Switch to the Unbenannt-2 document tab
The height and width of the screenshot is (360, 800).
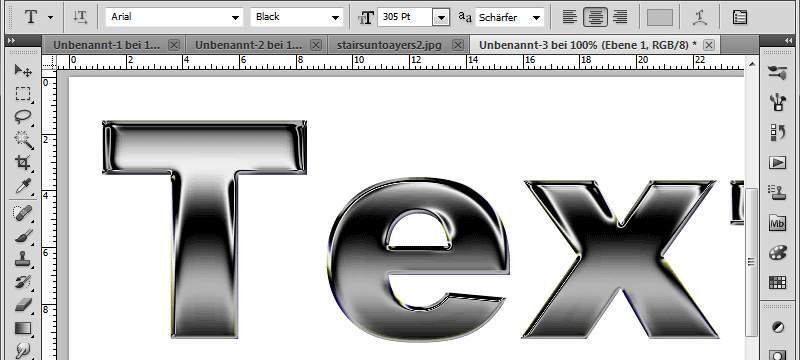(249, 45)
